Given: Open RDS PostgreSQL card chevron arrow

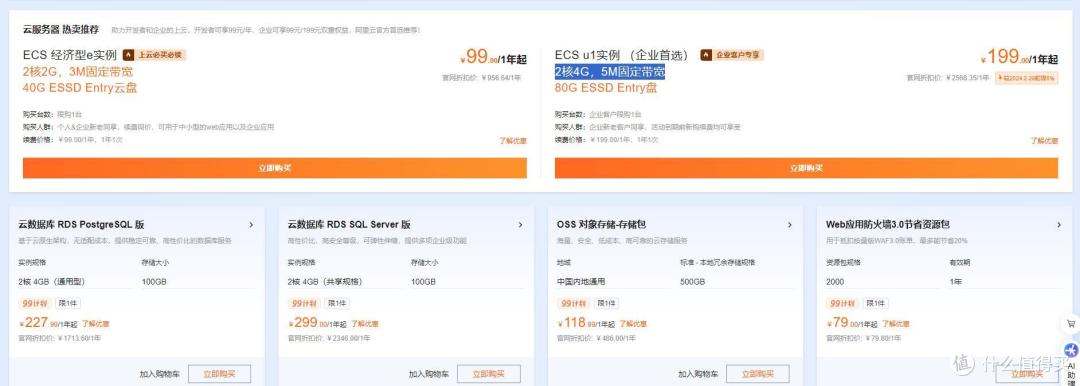Looking at the screenshot, I should click(x=251, y=225).
